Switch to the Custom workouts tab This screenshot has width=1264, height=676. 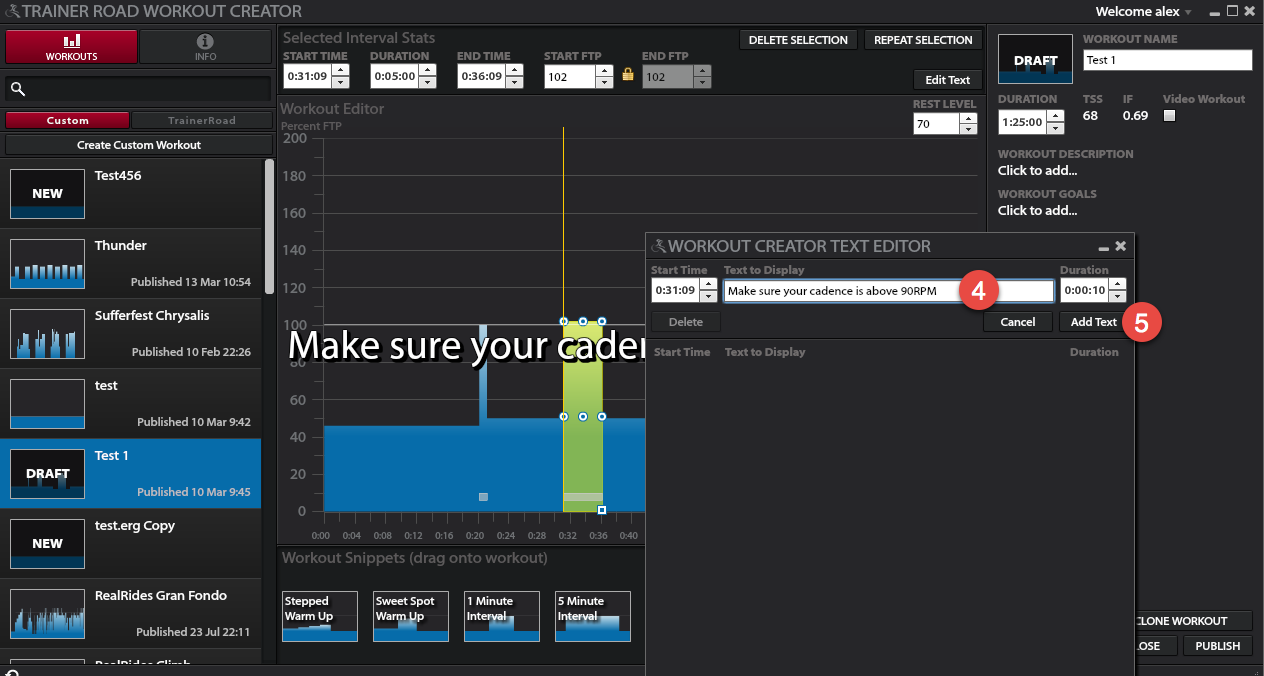pyautogui.click(x=68, y=120)
